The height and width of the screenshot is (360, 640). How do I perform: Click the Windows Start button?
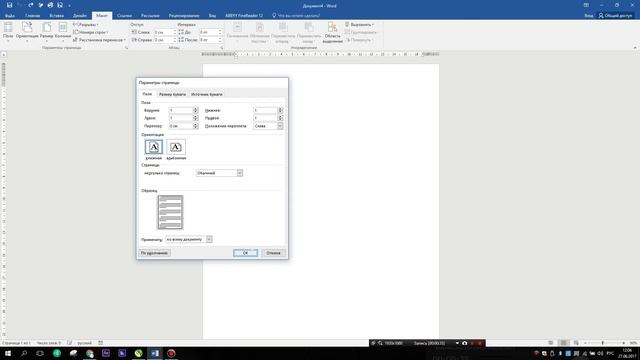(x=8, y=353)
